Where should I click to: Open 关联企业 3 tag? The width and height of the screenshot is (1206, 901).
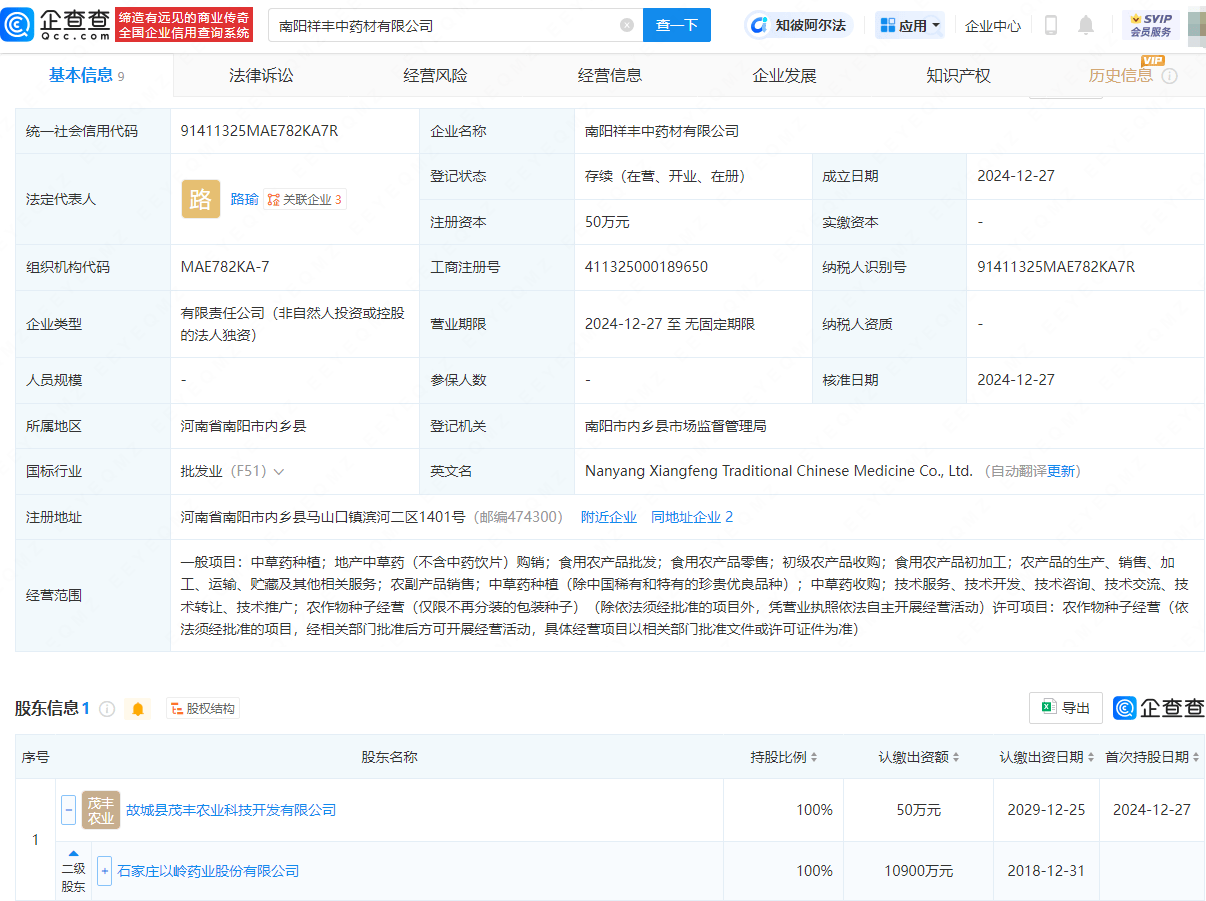pos(305,199)
